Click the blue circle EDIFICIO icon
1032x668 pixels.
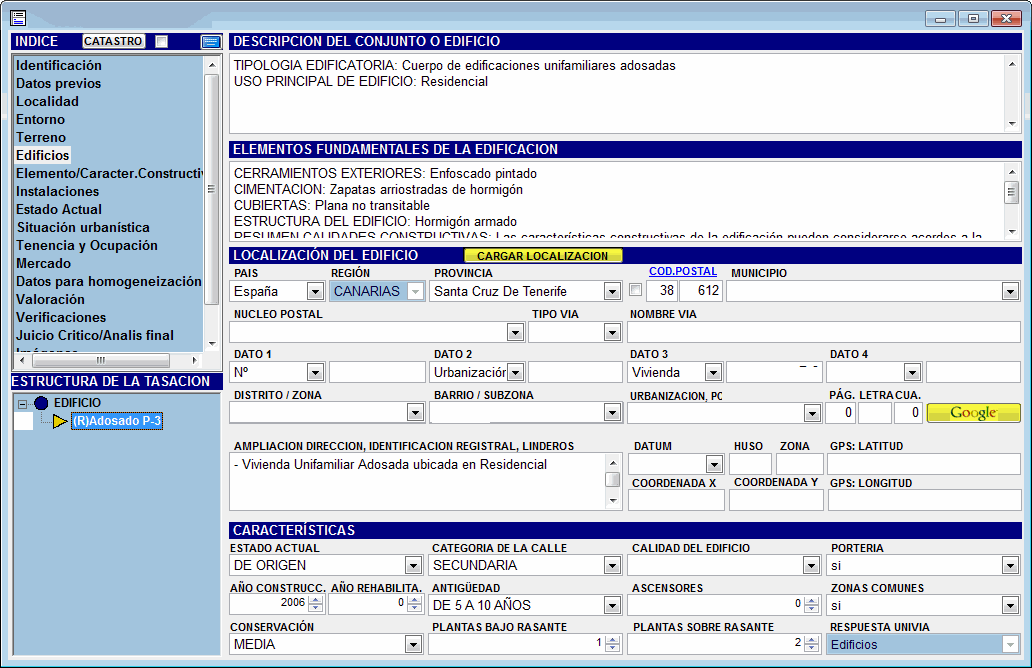(x=41, y=403)
